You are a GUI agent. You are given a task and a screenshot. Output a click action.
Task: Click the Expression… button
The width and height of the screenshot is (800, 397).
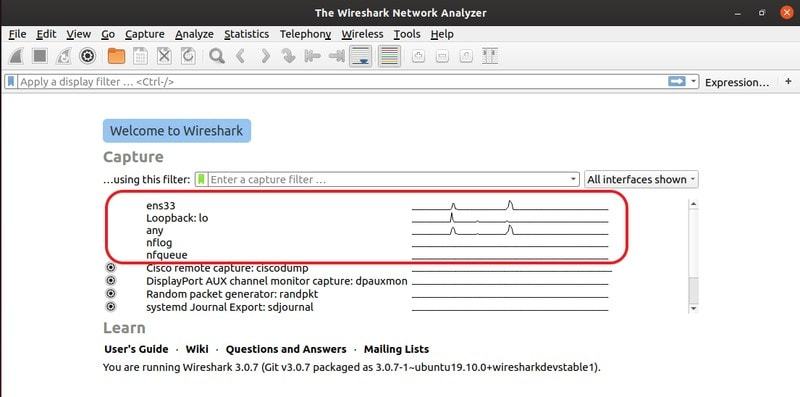pyautogui.click(x=737, y=82)
